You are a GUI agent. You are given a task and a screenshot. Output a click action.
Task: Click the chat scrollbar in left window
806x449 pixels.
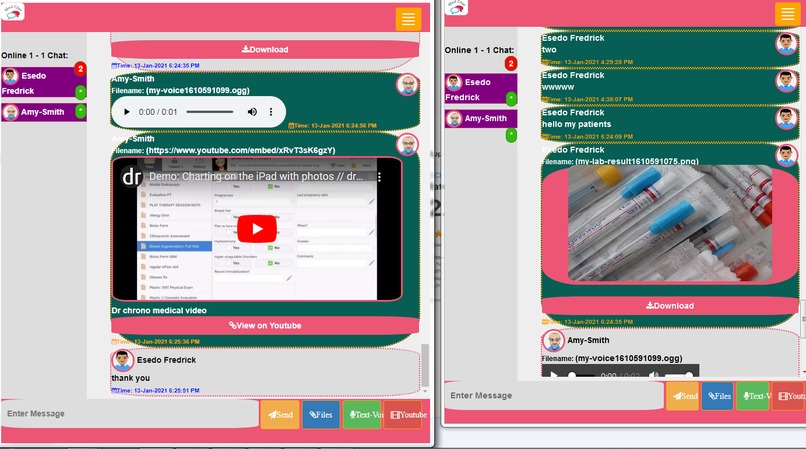[425, 365]
